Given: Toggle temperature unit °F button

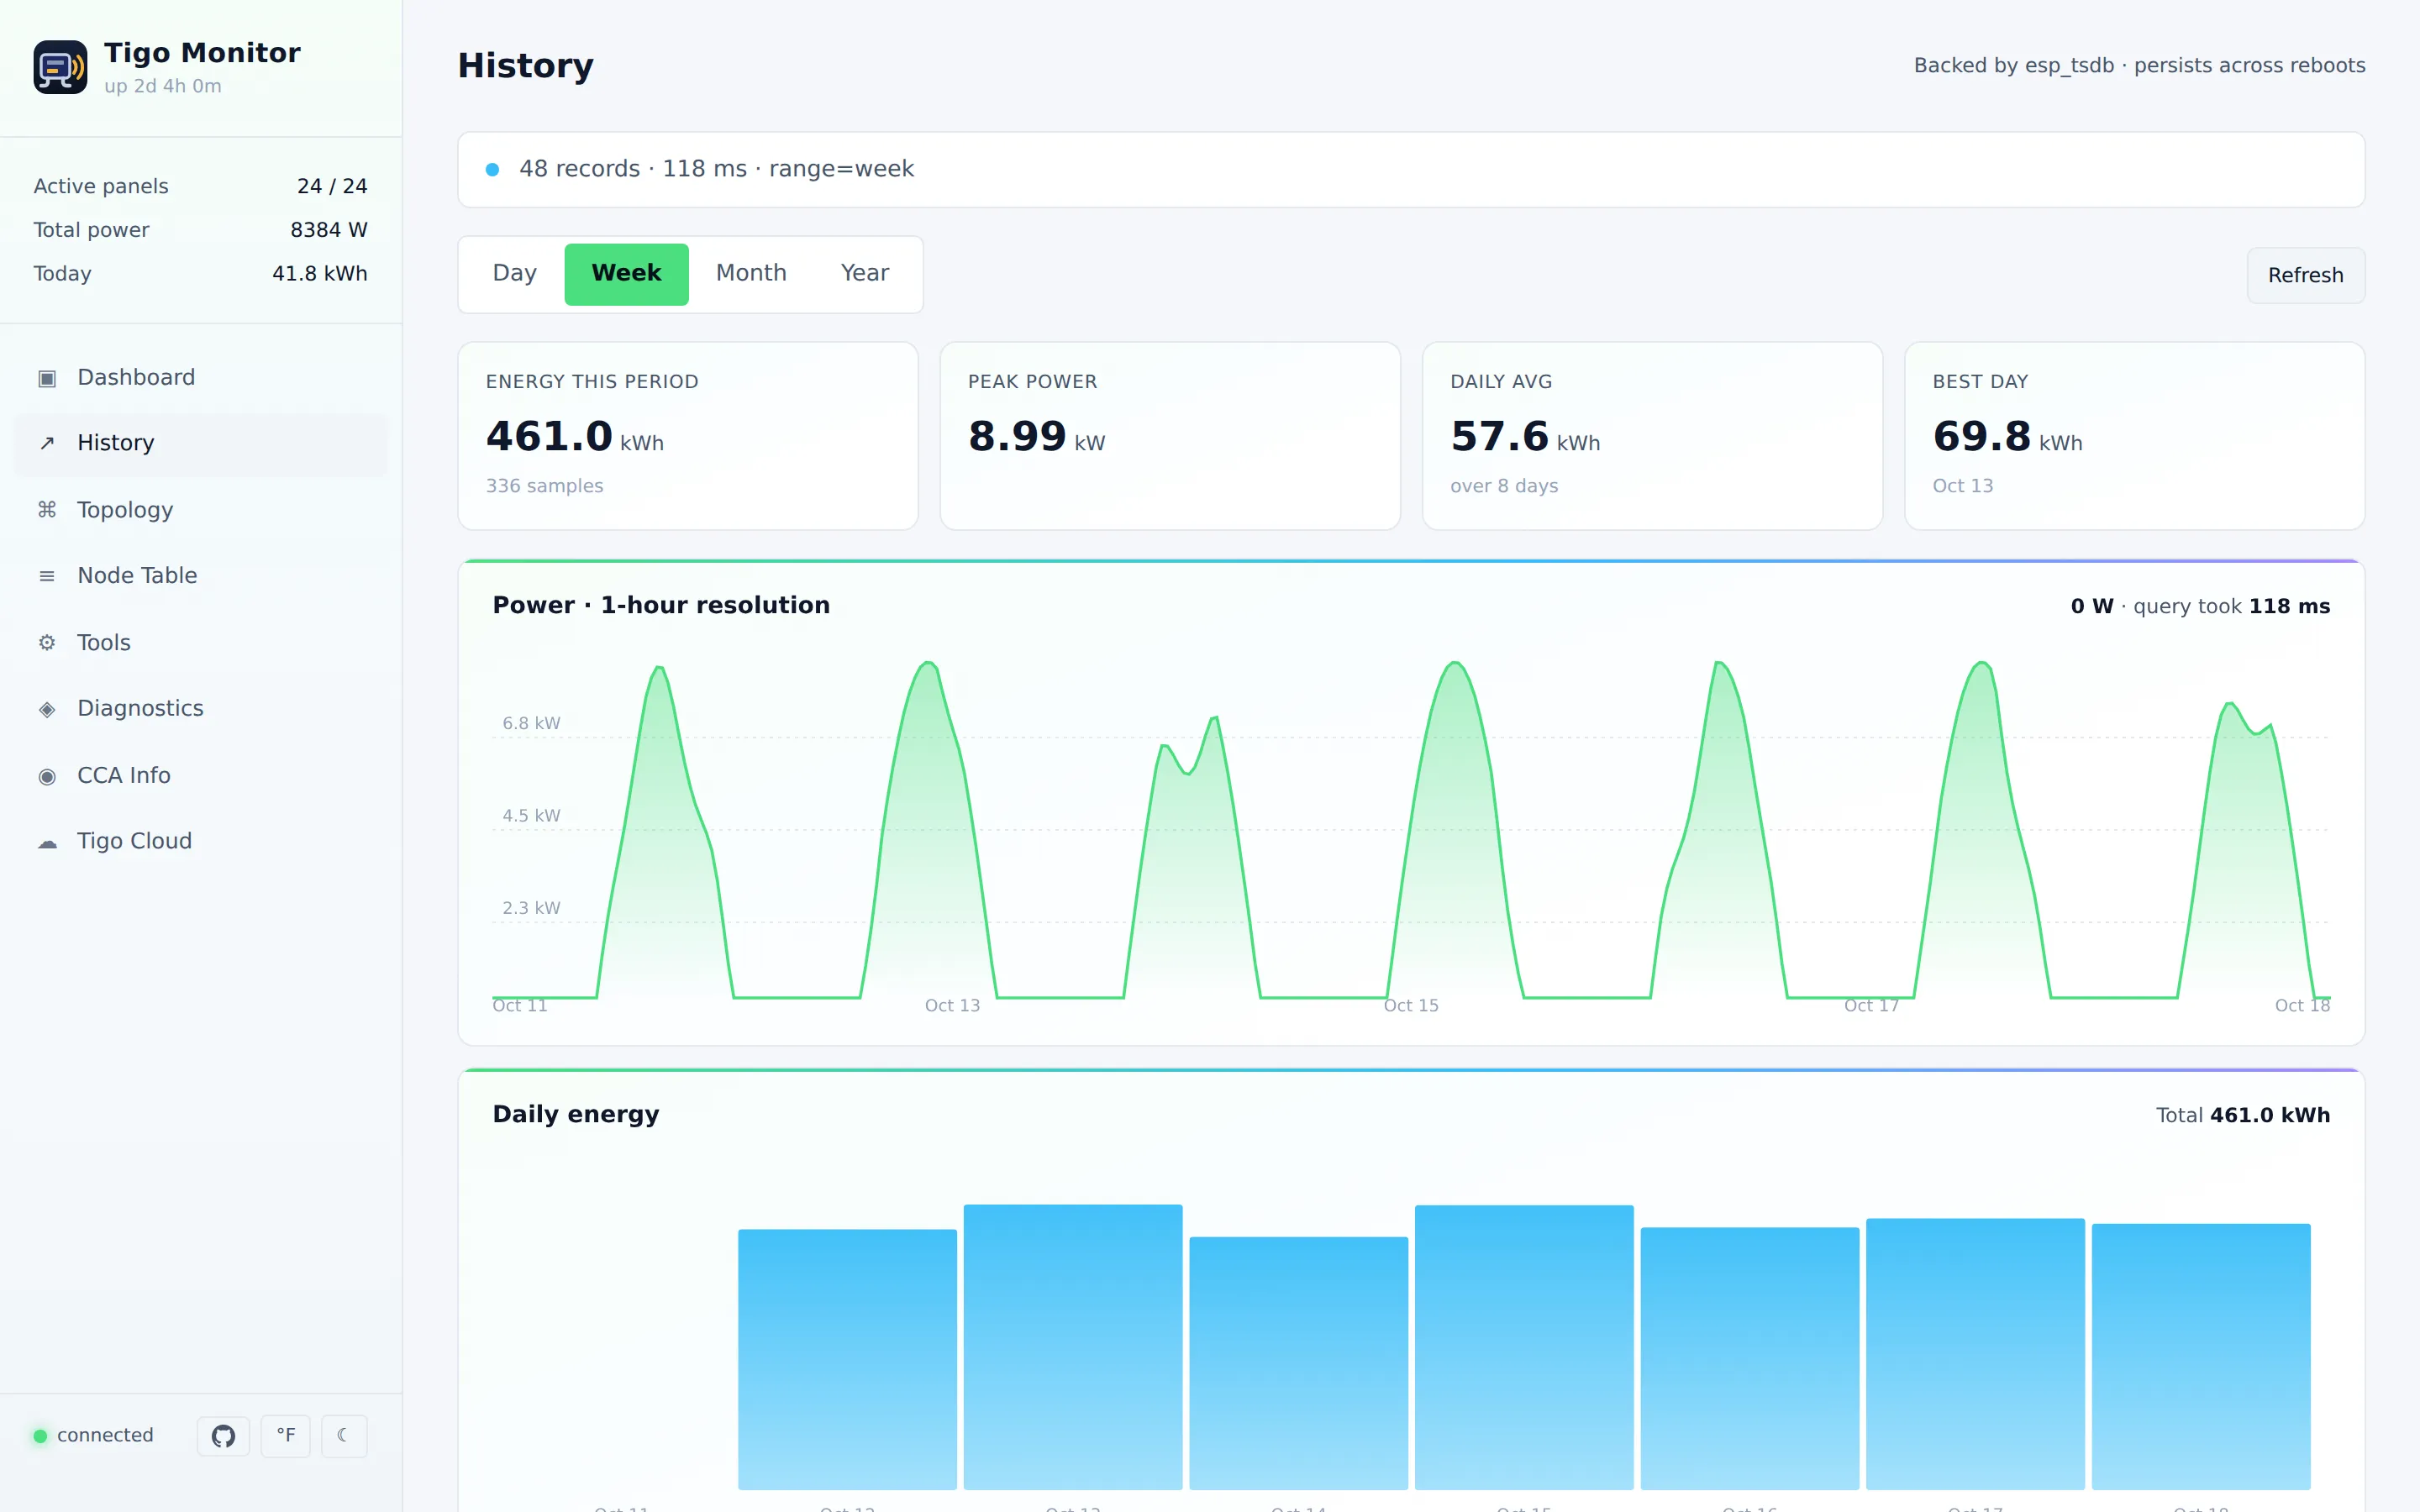Looking at the screenshot, I should [286, 1436].
